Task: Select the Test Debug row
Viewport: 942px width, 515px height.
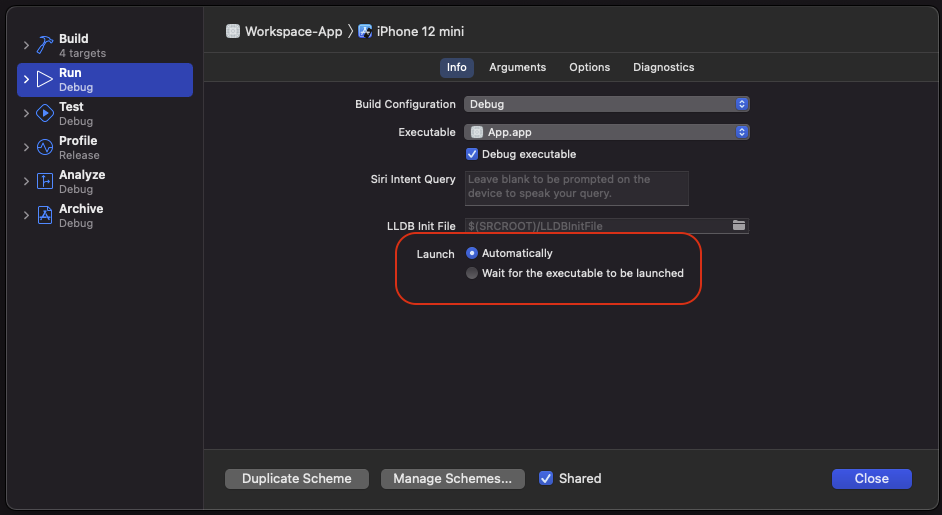Action: [x=105, y=114]
